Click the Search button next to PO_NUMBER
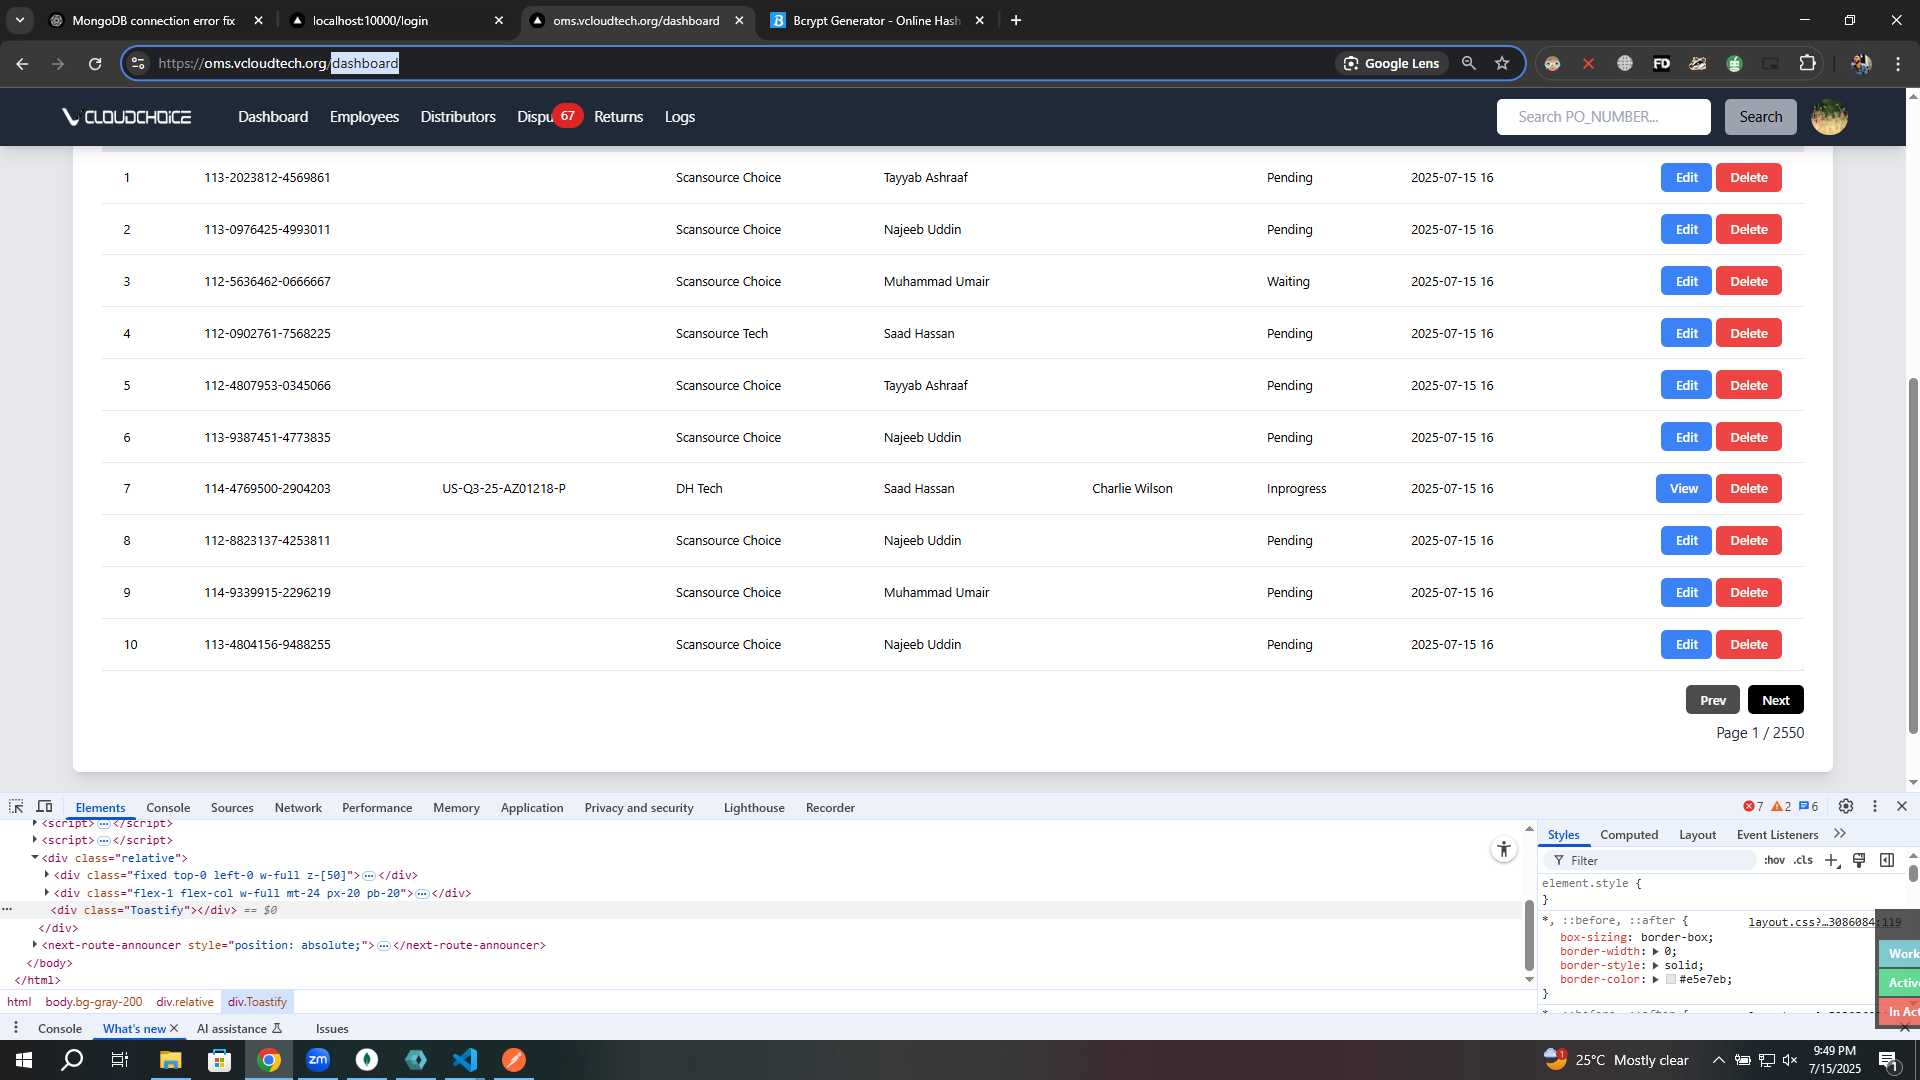The width and height of the screenshot is (1920, 1080). pos(1760,117)
